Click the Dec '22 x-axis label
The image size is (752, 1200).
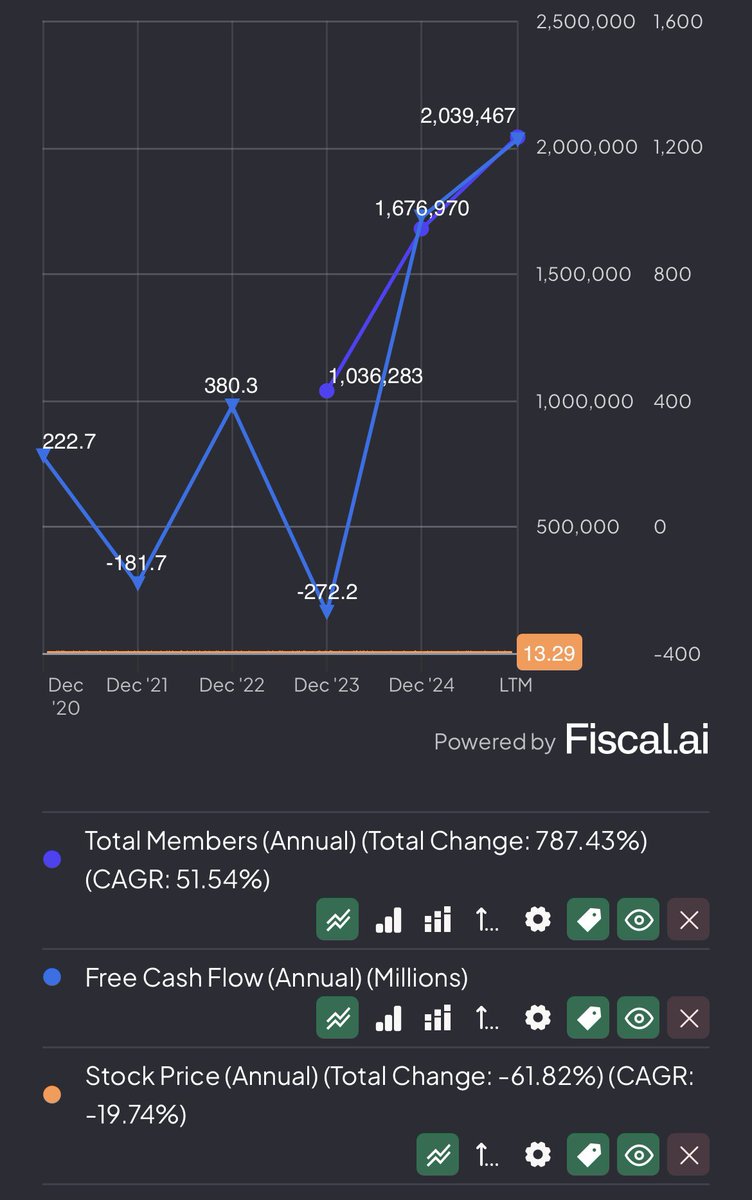point(232,685)
